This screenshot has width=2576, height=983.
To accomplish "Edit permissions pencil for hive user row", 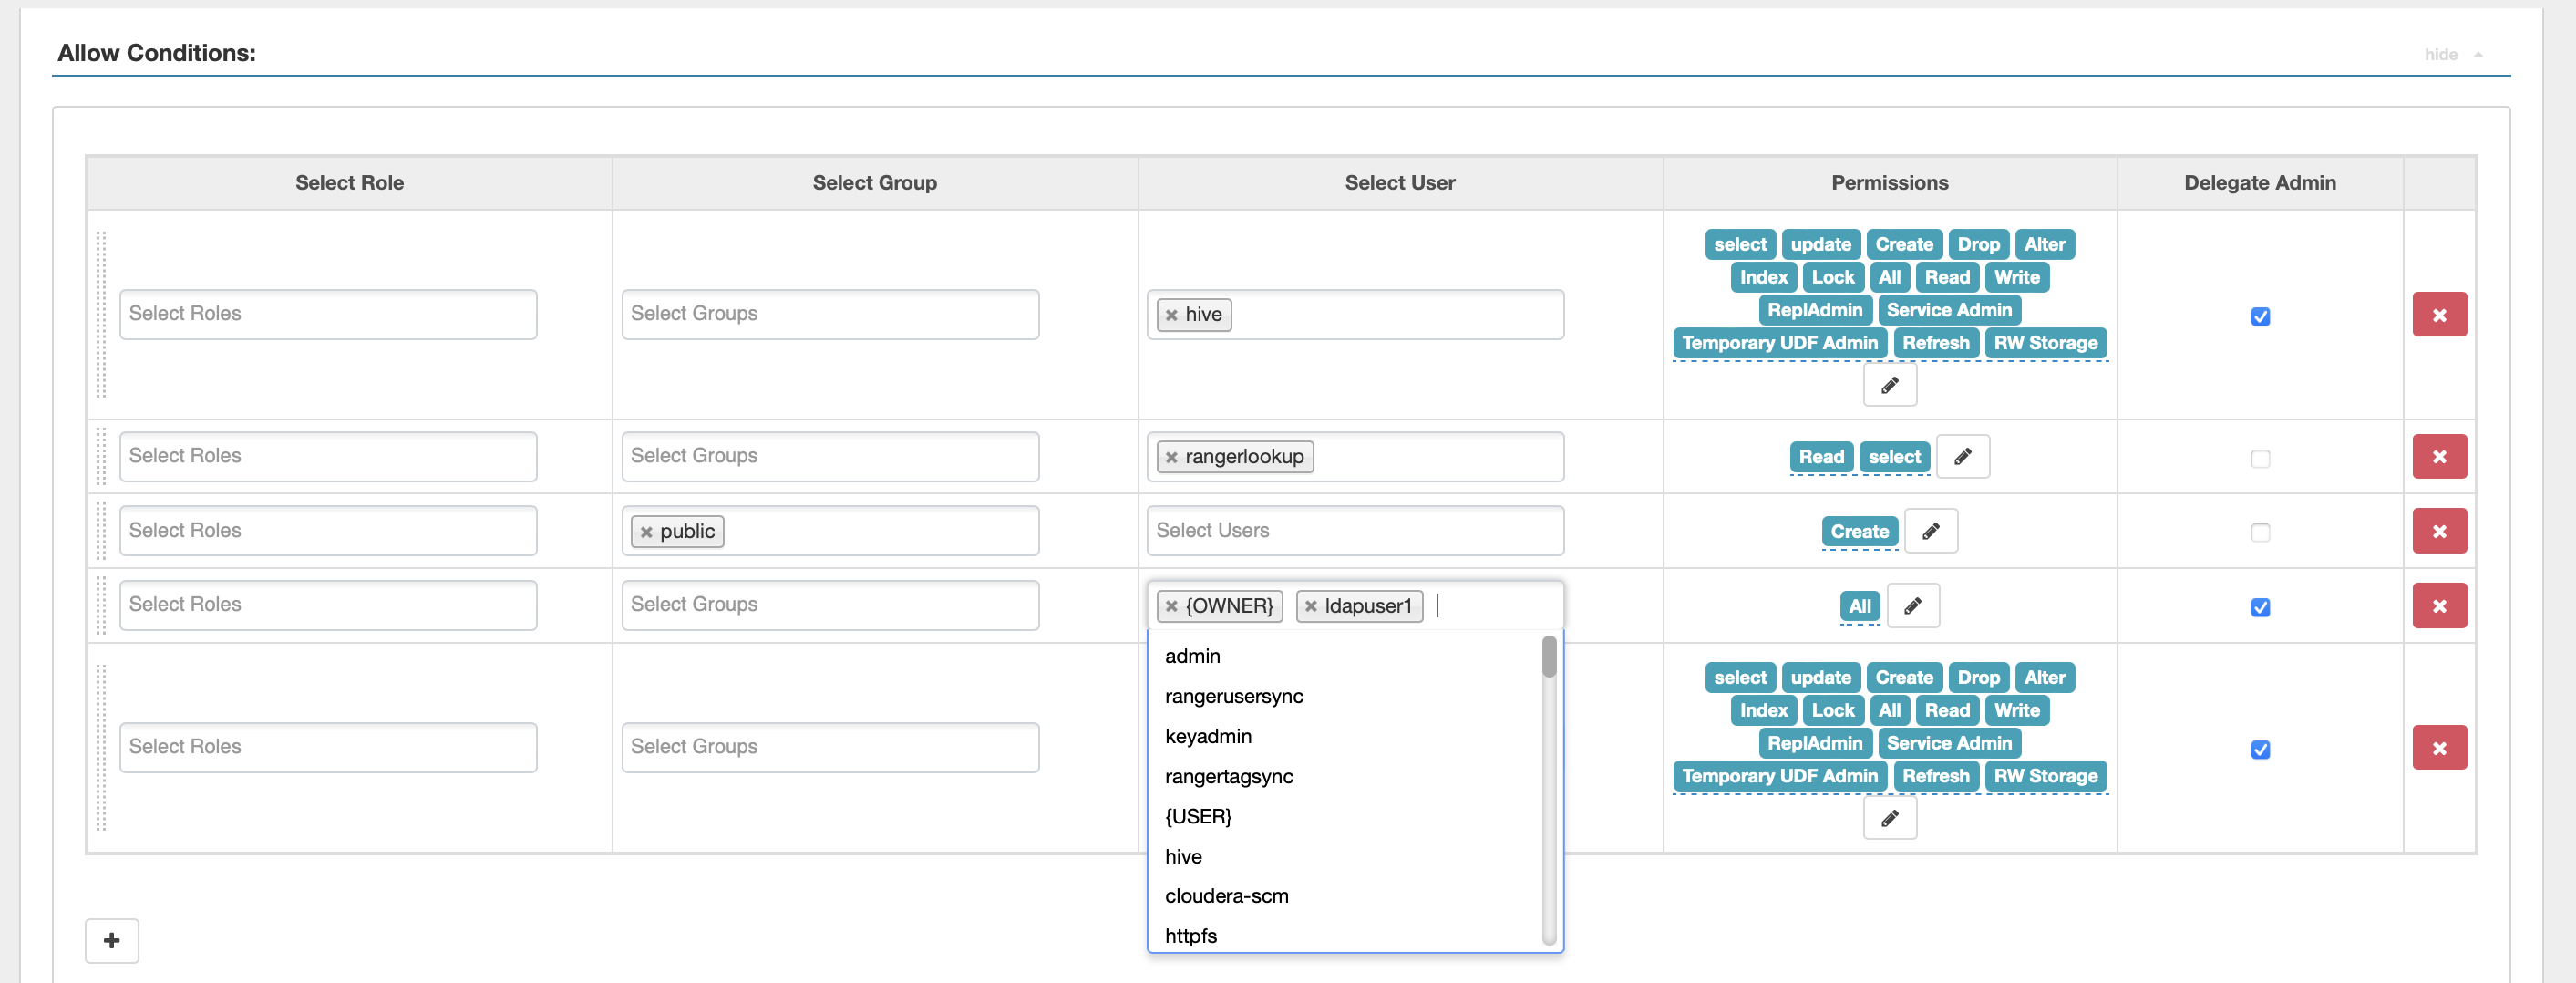I will click(1889, 385).
